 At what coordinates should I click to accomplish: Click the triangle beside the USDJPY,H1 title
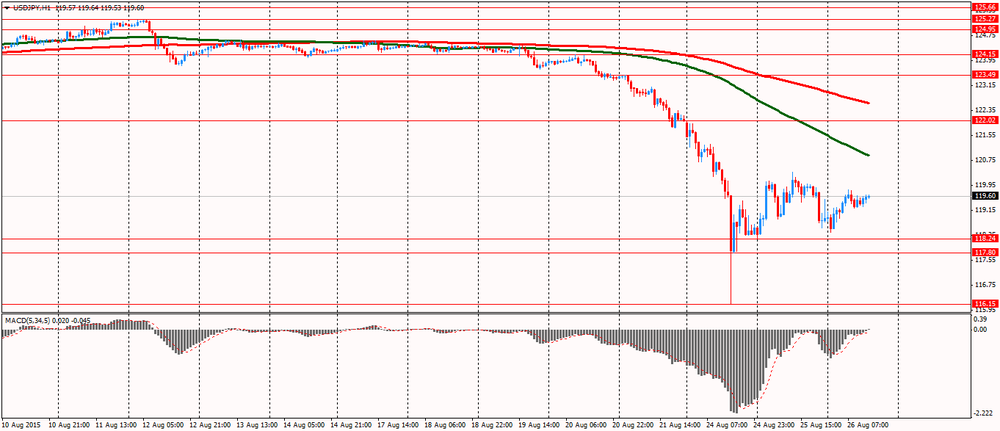coord(6,8)
